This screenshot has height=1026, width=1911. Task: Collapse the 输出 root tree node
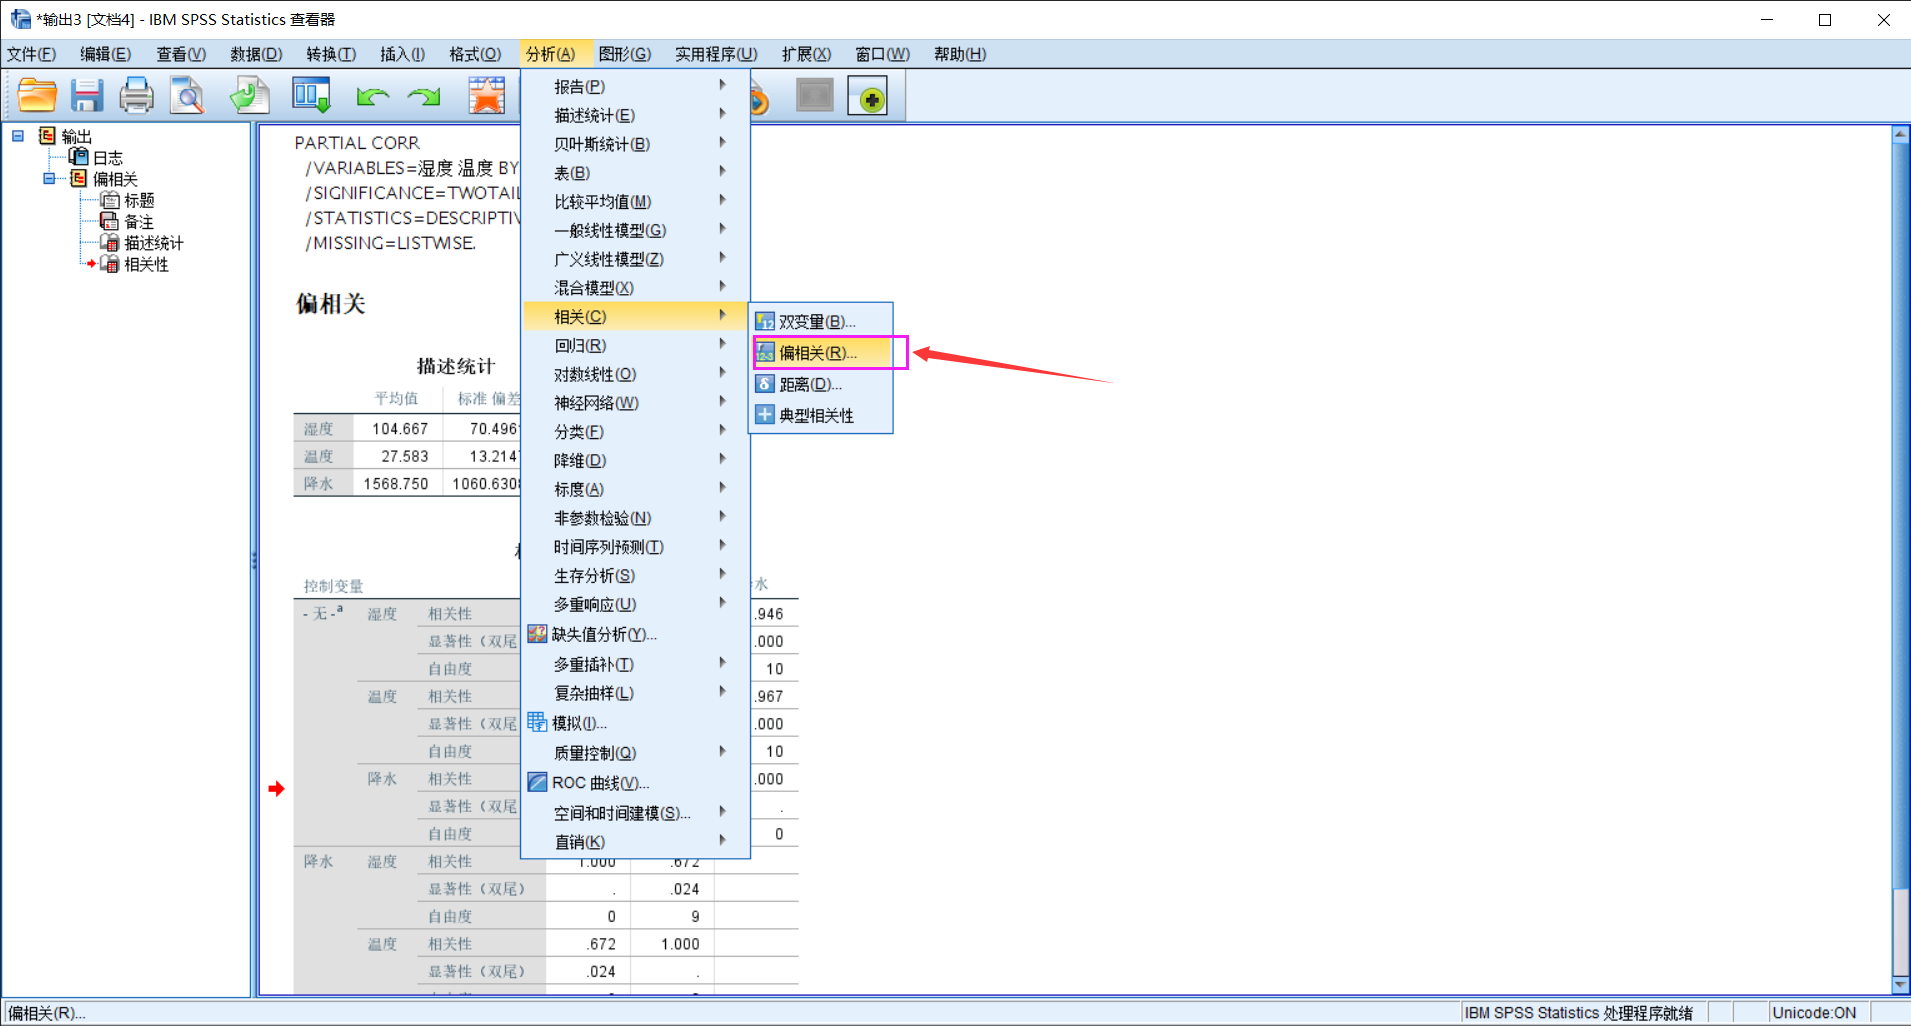(18, 135)
